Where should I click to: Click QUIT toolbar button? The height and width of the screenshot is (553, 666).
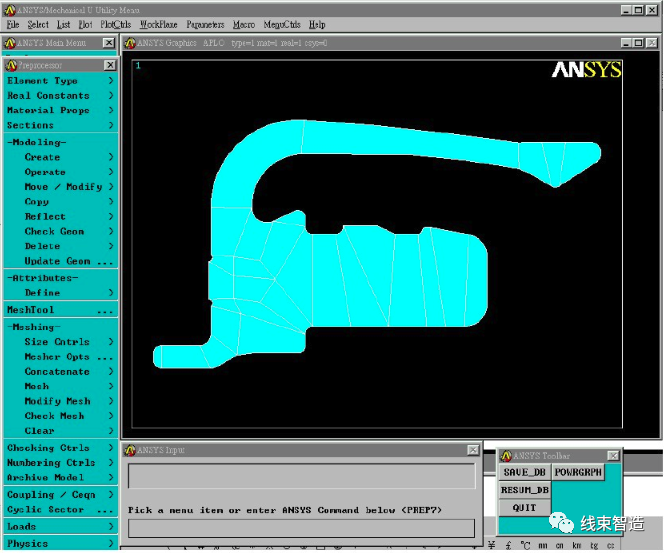point(525,508)
